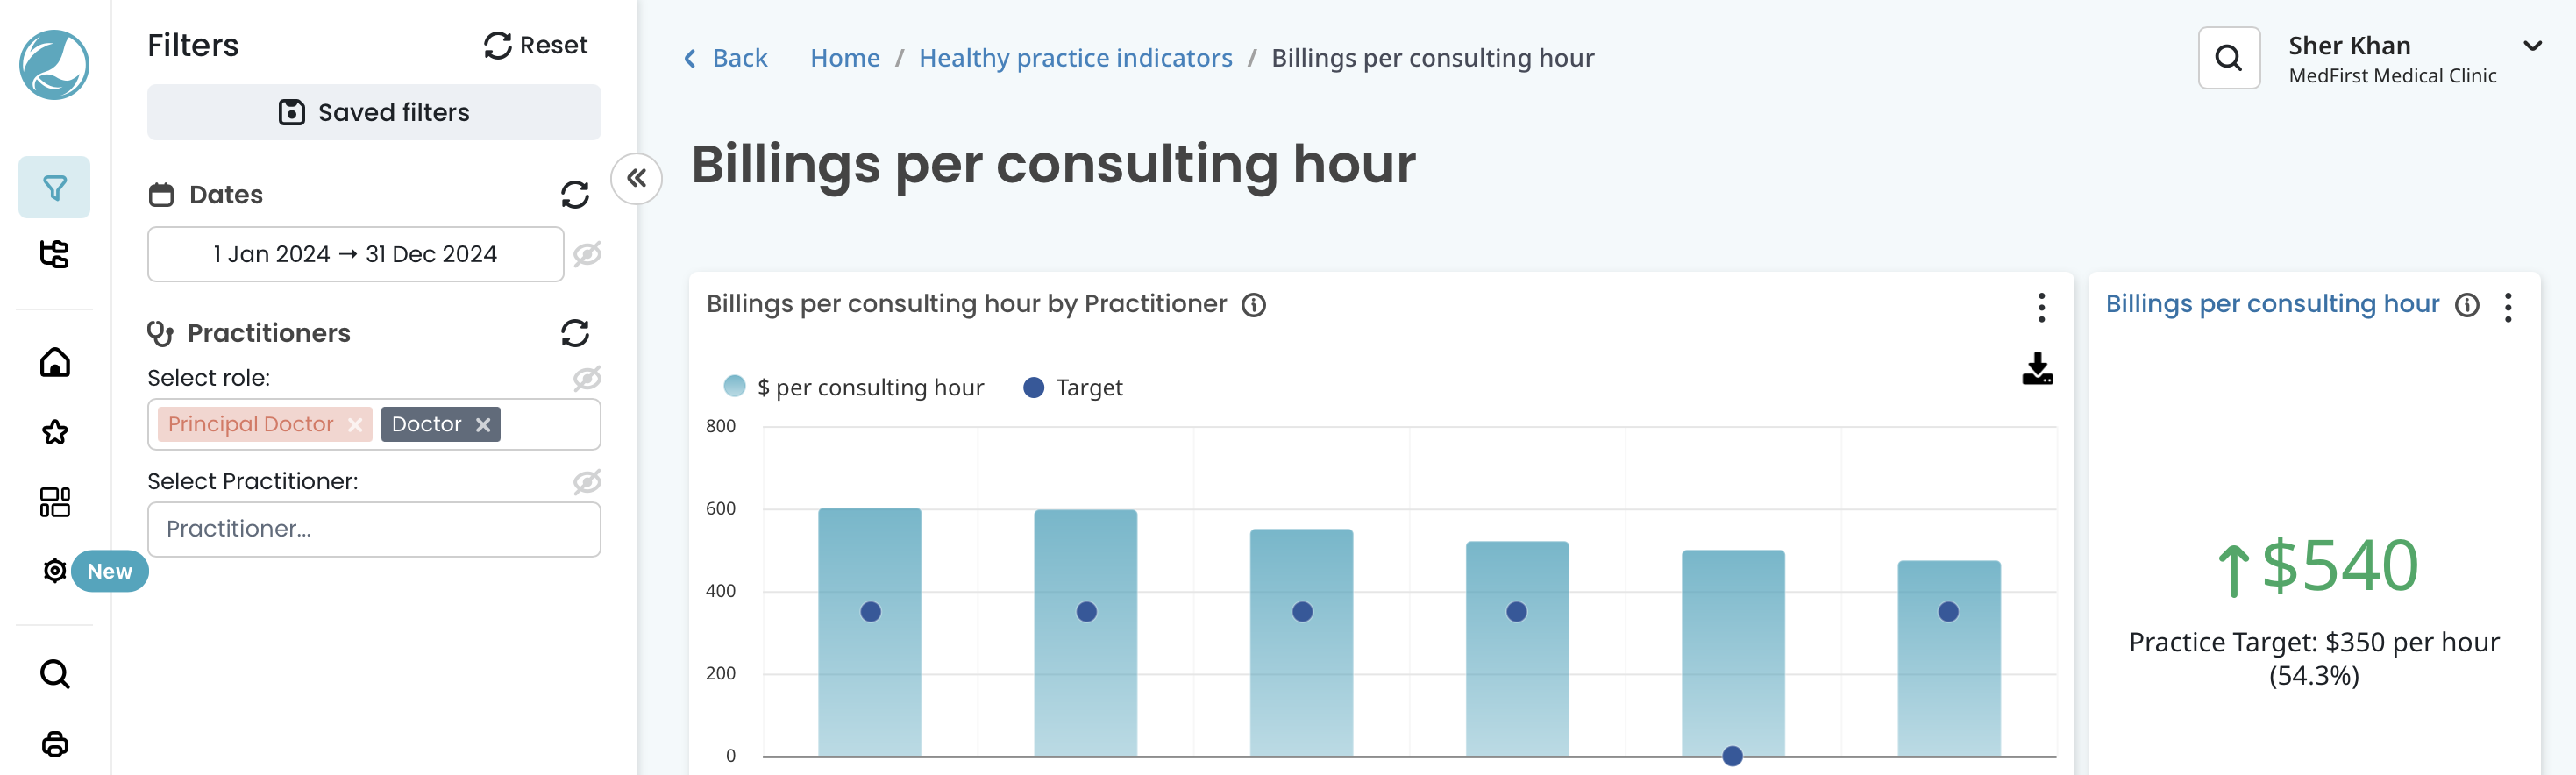Image resolution: width=2576 pixels, height=775 pixels.
Task: Toggle the Target legend swatch
Action: pos(1034,387)
